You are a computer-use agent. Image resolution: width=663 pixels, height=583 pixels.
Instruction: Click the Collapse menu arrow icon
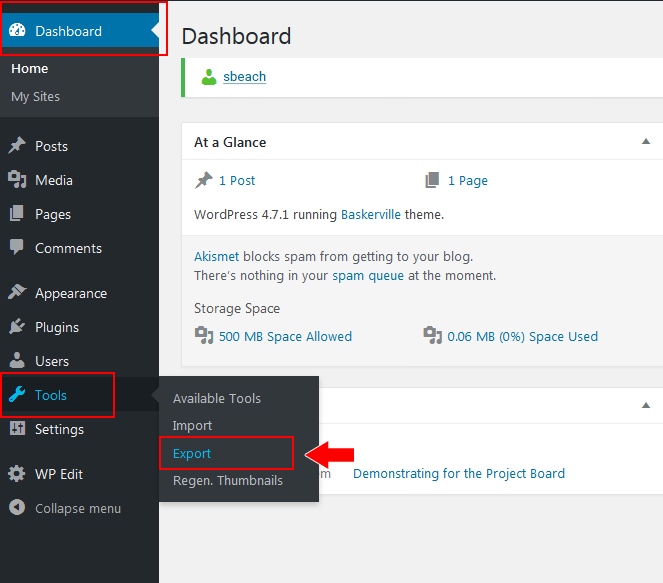(x=17, y=507)
